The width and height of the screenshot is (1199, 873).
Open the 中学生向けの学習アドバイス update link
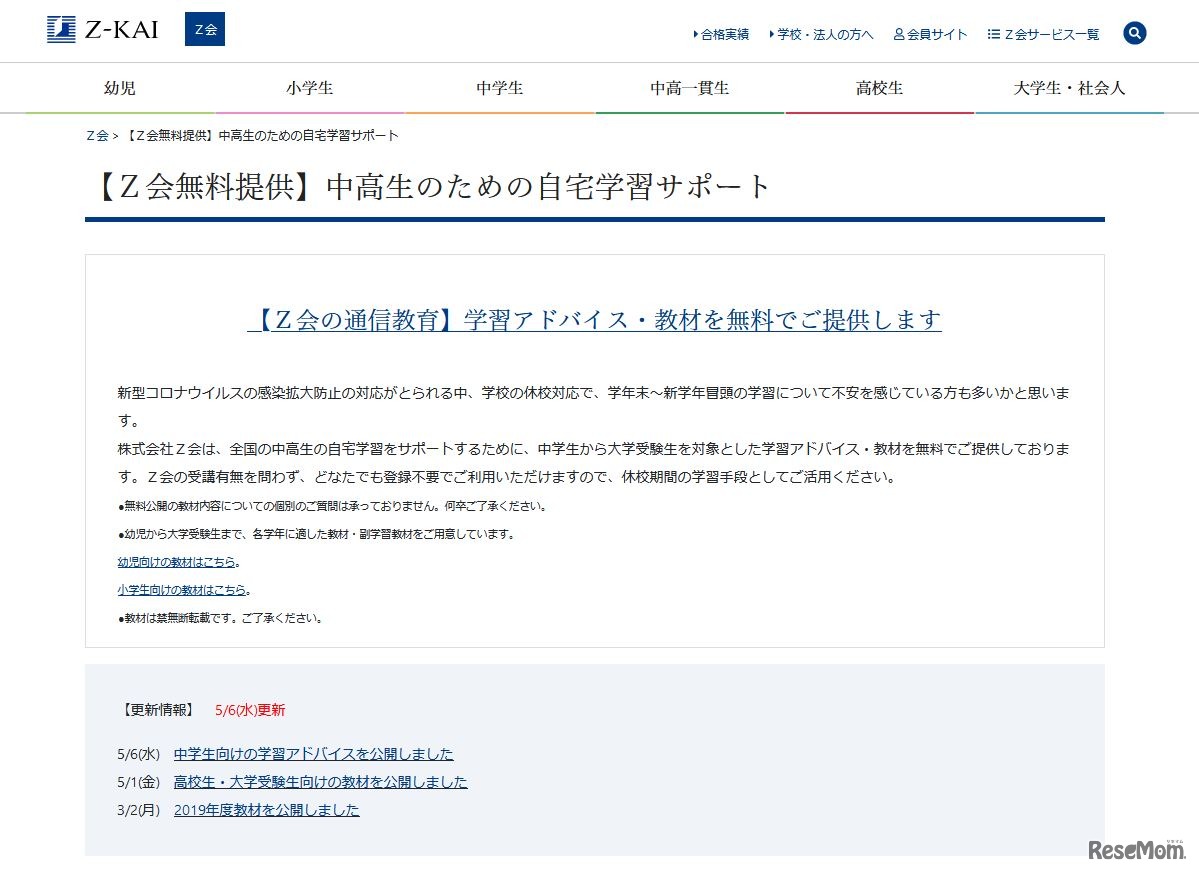(313, 753)
